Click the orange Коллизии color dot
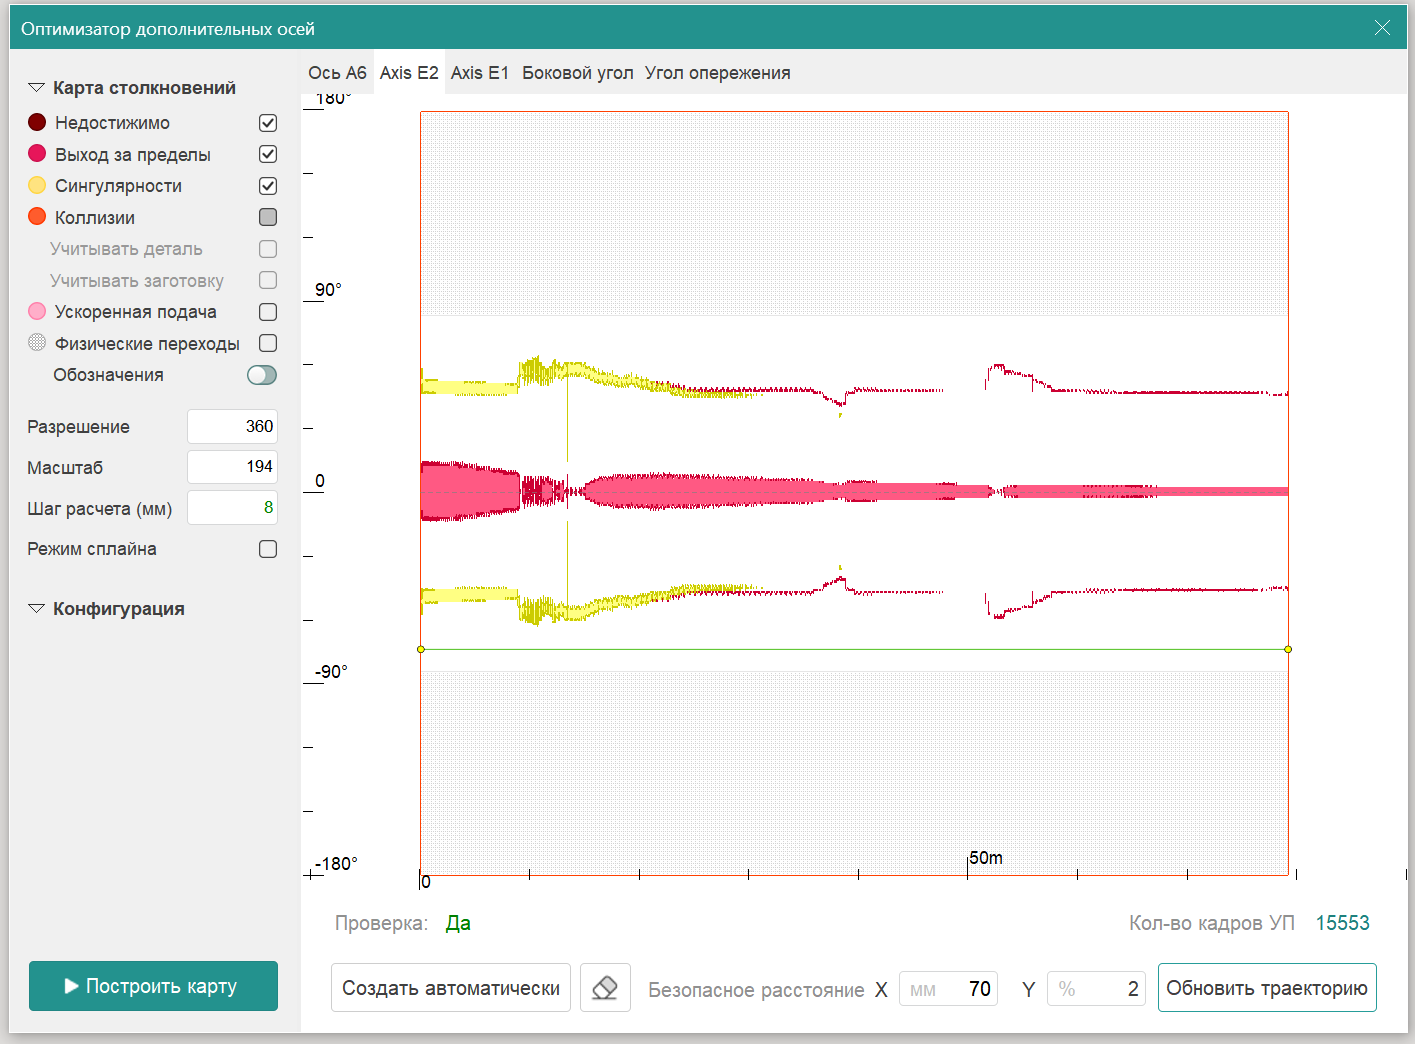 [37, 216]
